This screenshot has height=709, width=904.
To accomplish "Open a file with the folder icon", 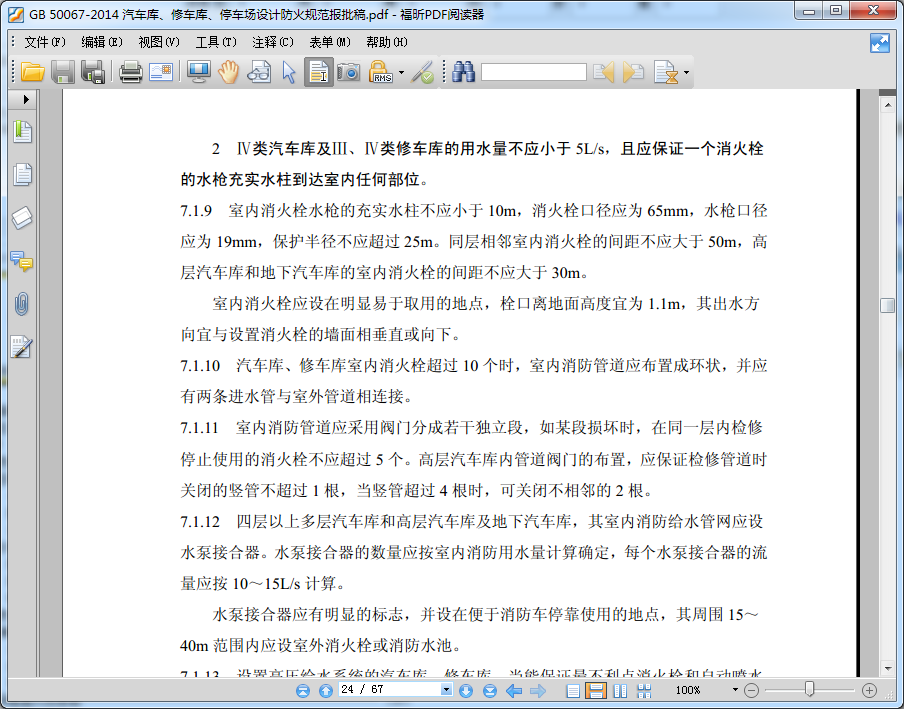I will 32,72.
